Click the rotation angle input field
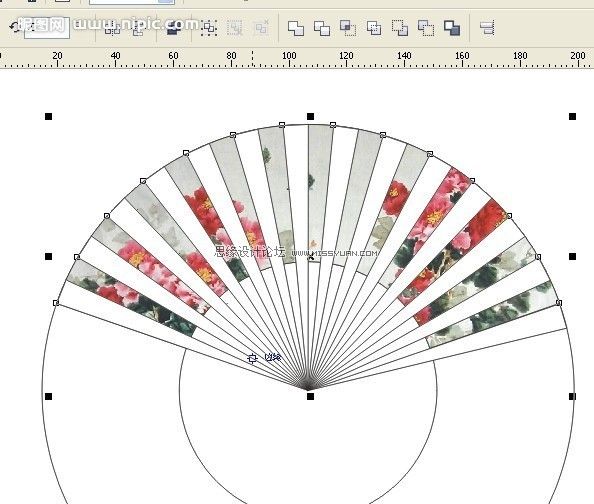Image resolution: width=594 pixels, height=504 pixels. click(x=47, y=28)
